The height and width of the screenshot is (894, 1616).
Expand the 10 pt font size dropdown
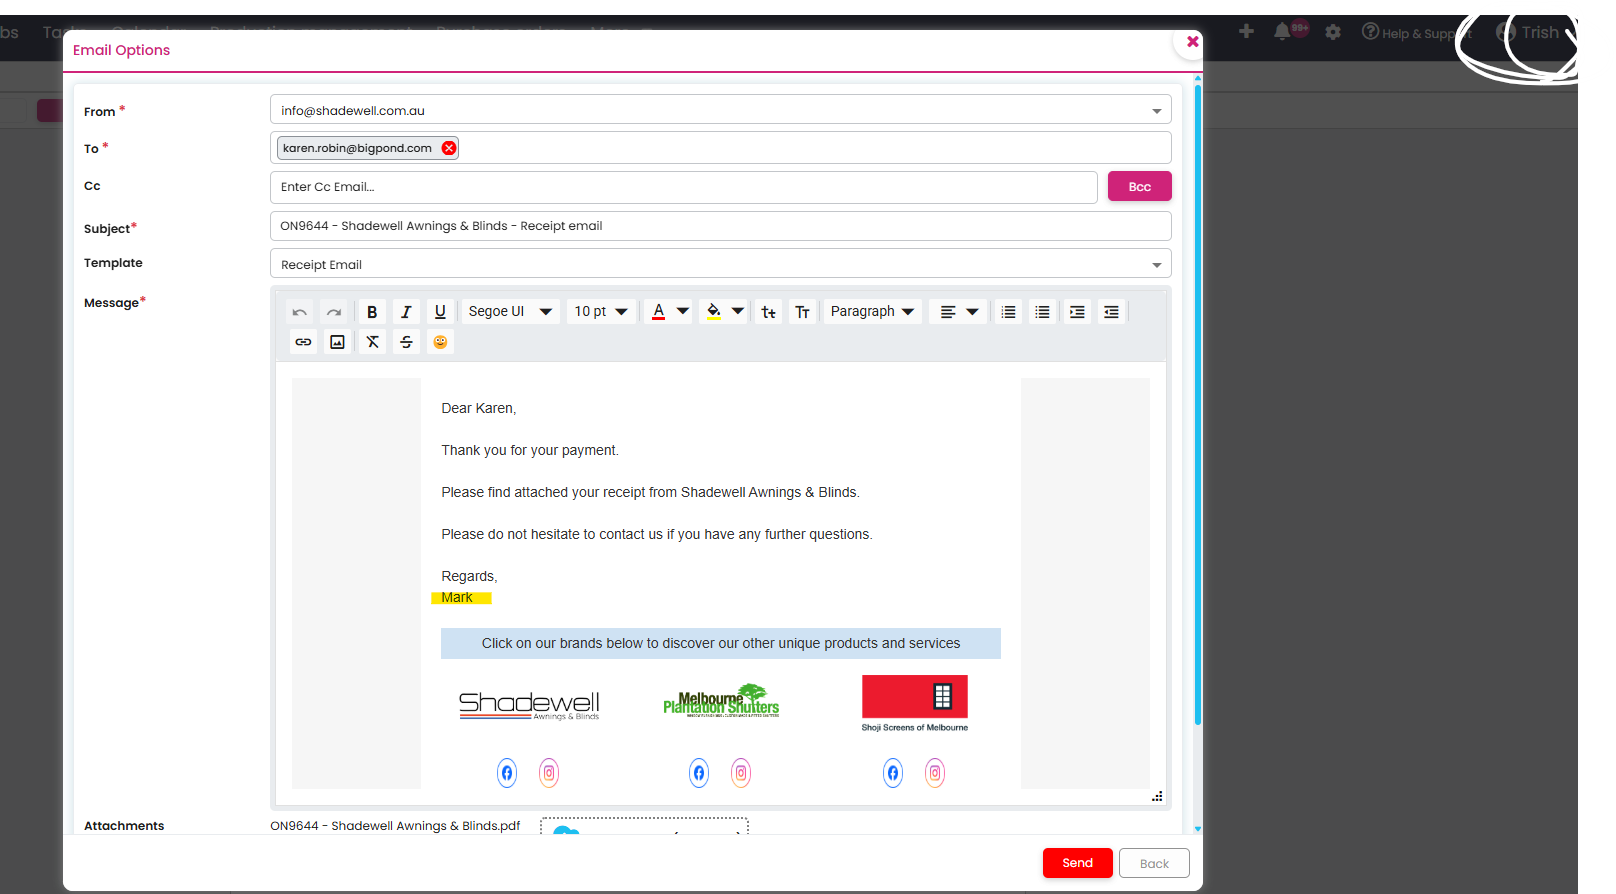tap(601, 312)
